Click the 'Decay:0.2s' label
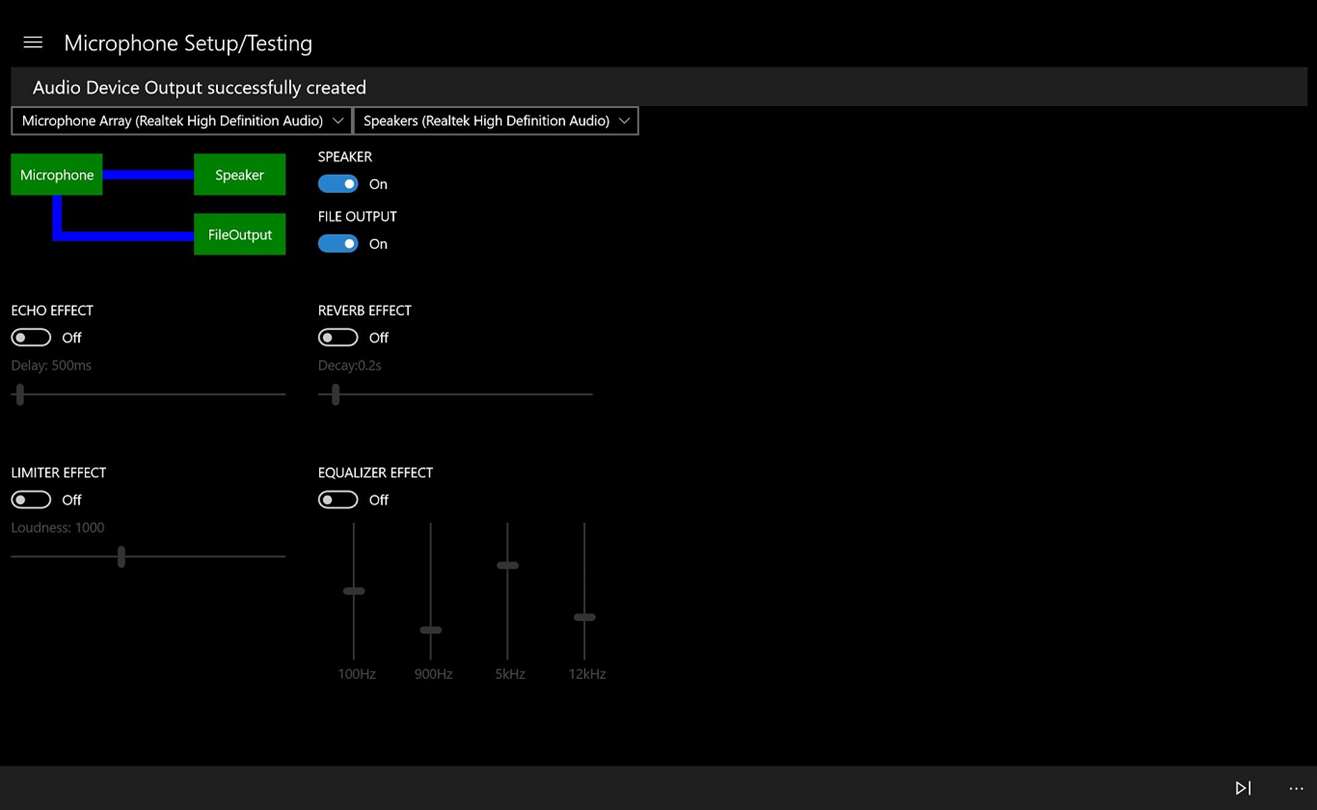Viewport: 1317px width, 810px height. click(350, 366)
